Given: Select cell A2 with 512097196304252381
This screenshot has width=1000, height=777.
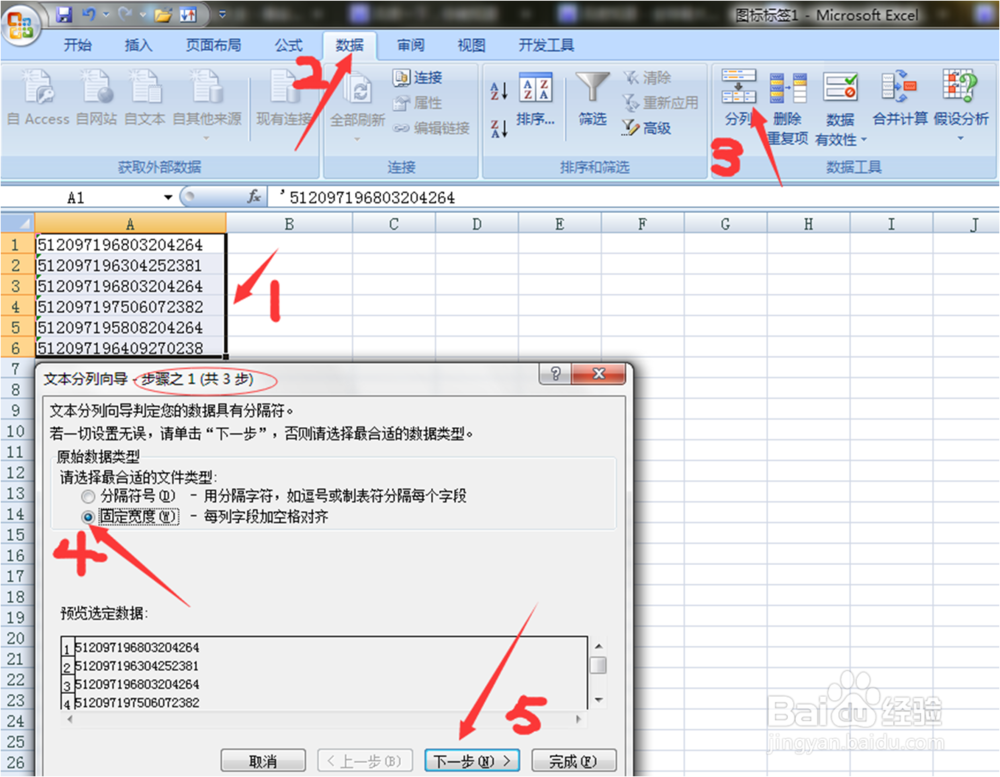Looking at the screenshot, I should (x=130, y=265).
